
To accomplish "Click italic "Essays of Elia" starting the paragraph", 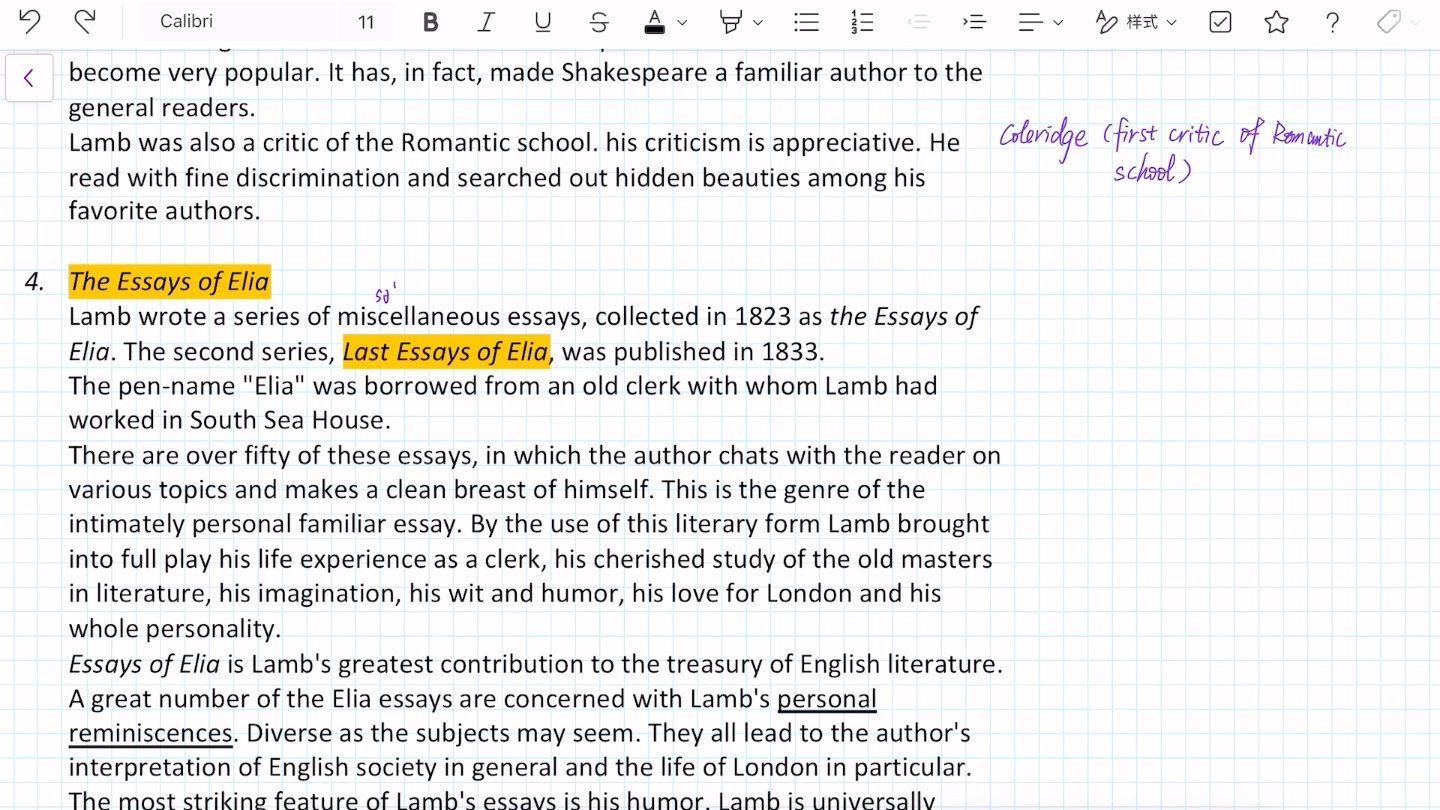I will click(x=144, y=664).
